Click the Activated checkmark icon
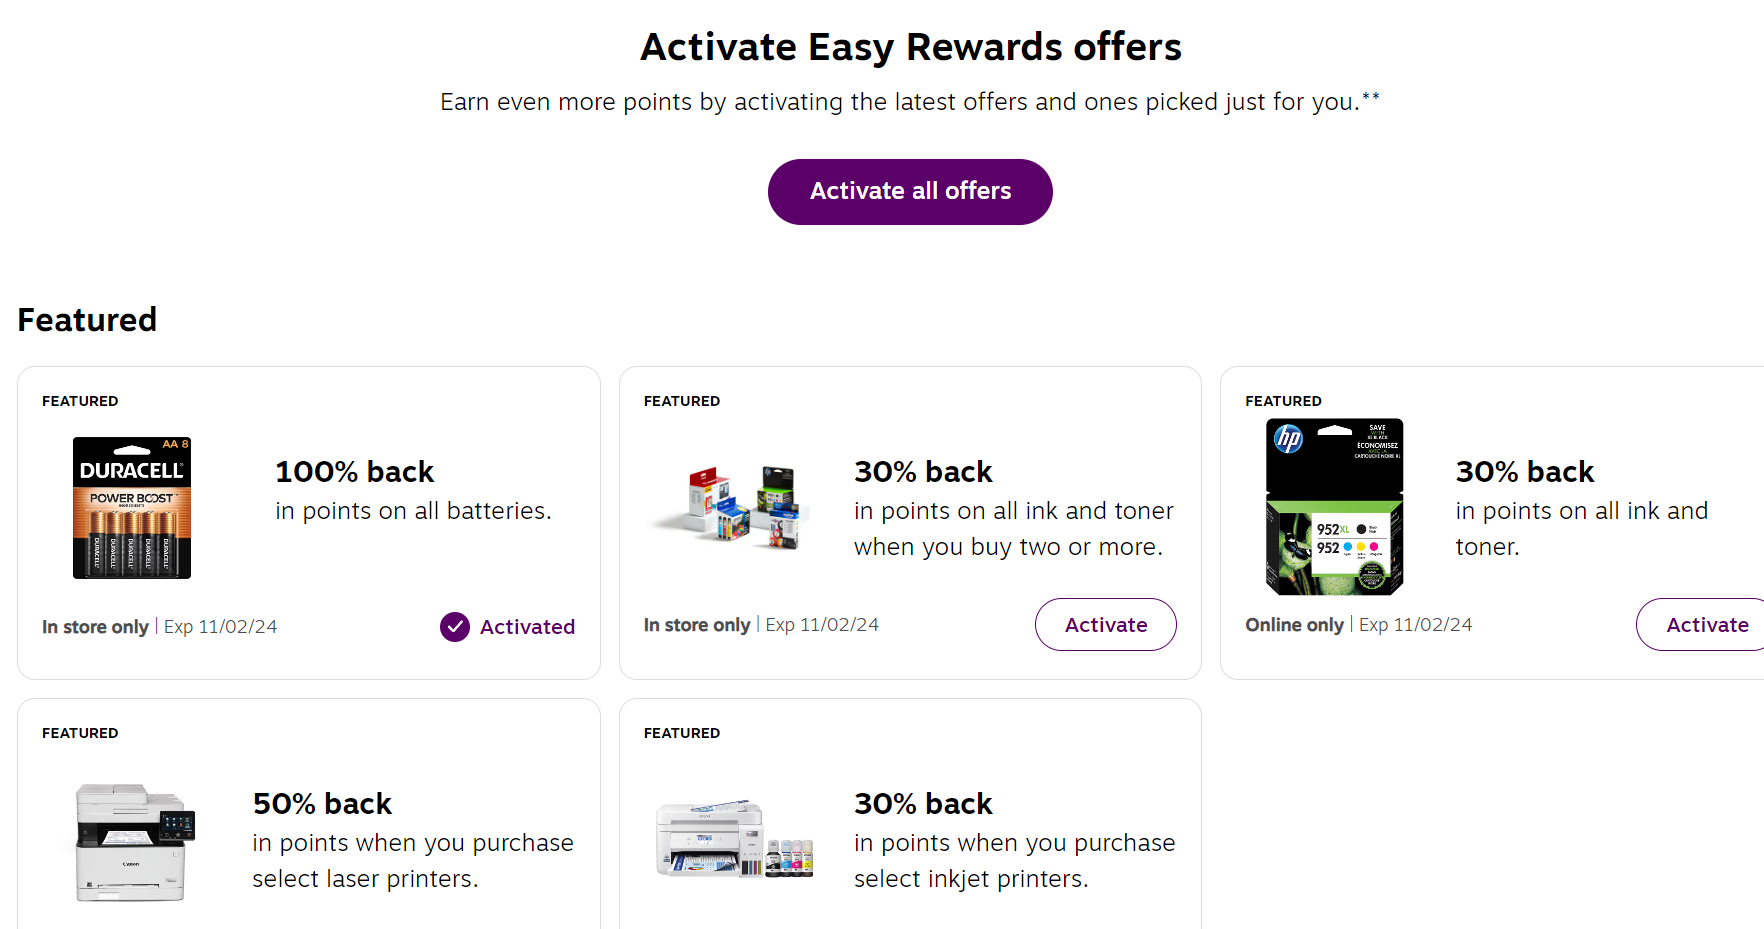1764x929 pixels. 455,626
